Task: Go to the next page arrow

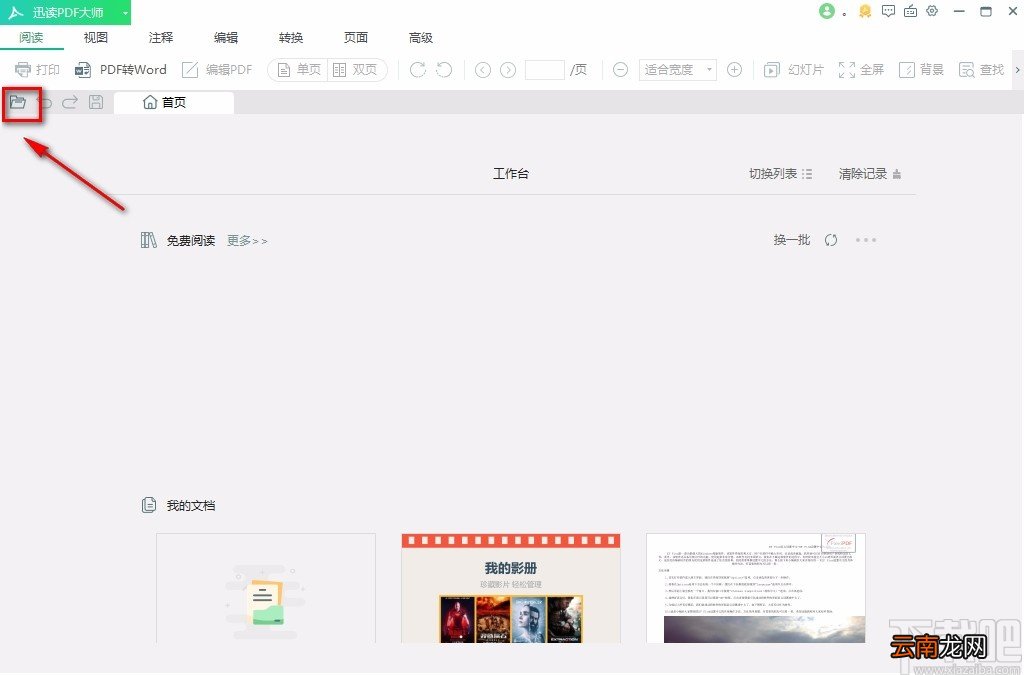Action: point(508,69)
